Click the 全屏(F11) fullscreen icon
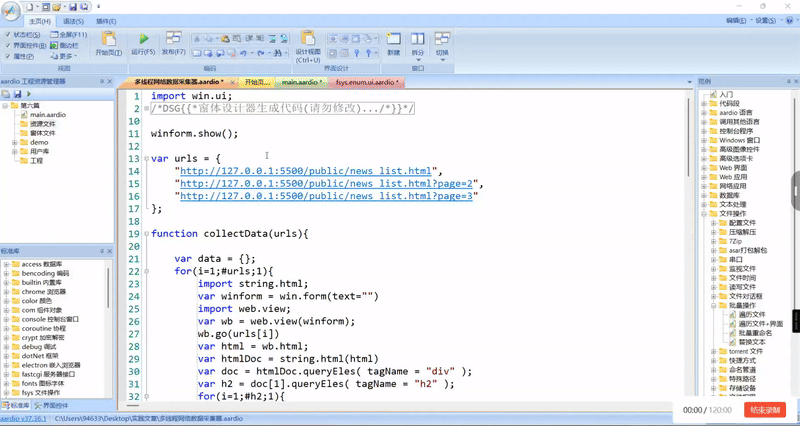Screen dimensions: 800x426 pyautogui.click(x=54, y=35)
